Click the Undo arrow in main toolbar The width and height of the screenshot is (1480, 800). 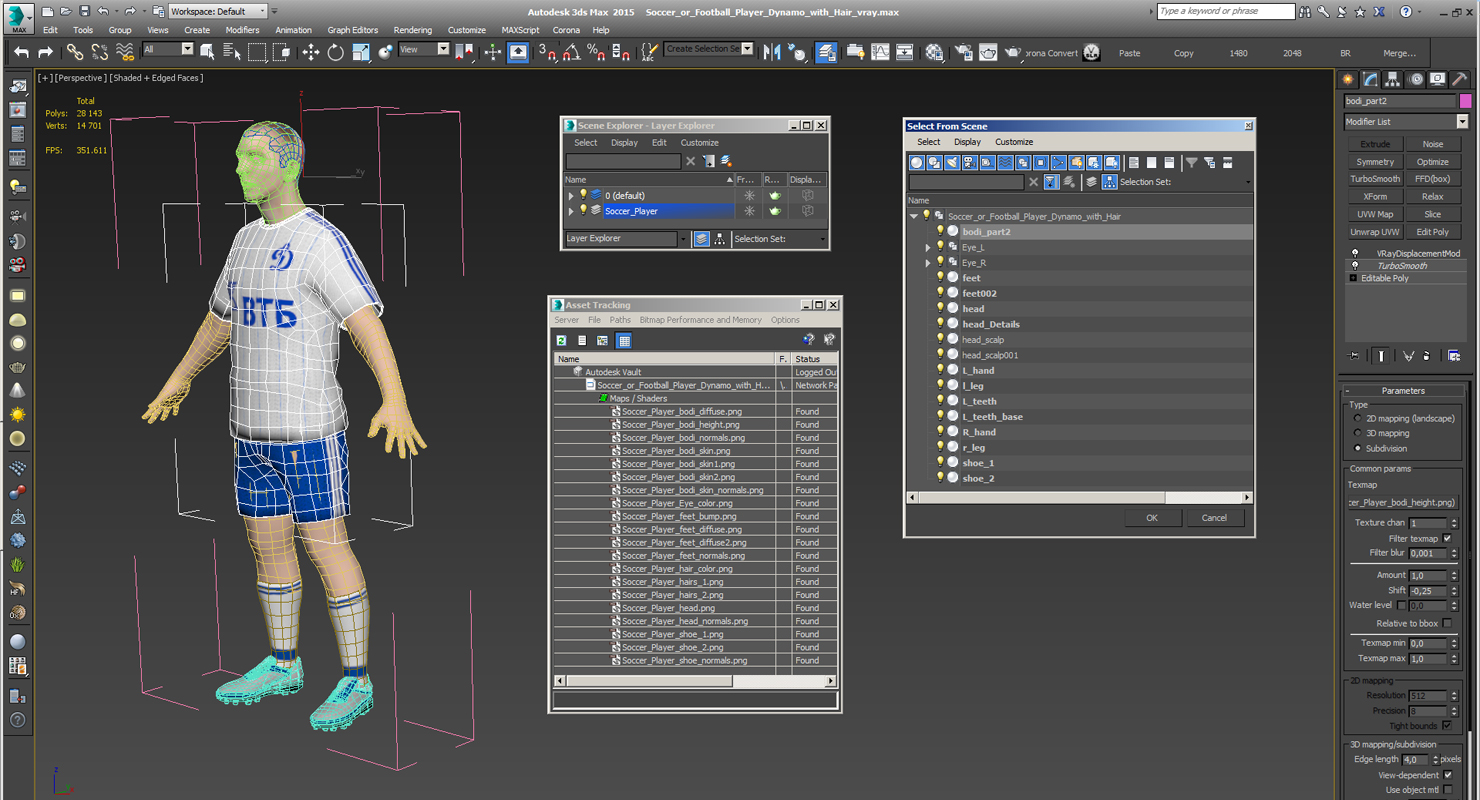[21, 52]
